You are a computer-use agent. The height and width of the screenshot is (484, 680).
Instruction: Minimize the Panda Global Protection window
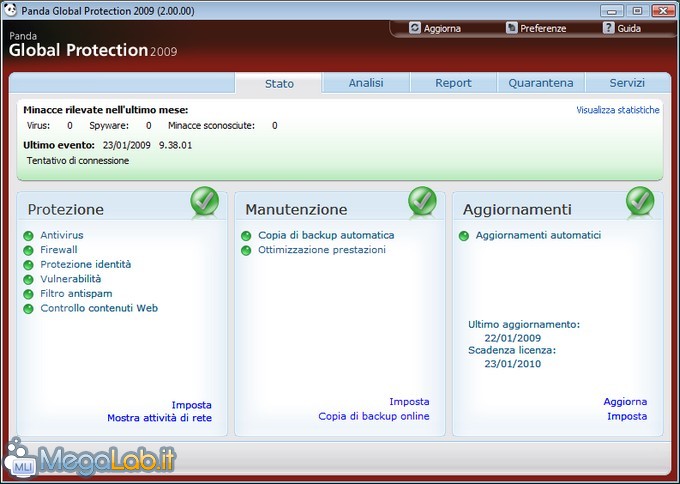point(612,11)
